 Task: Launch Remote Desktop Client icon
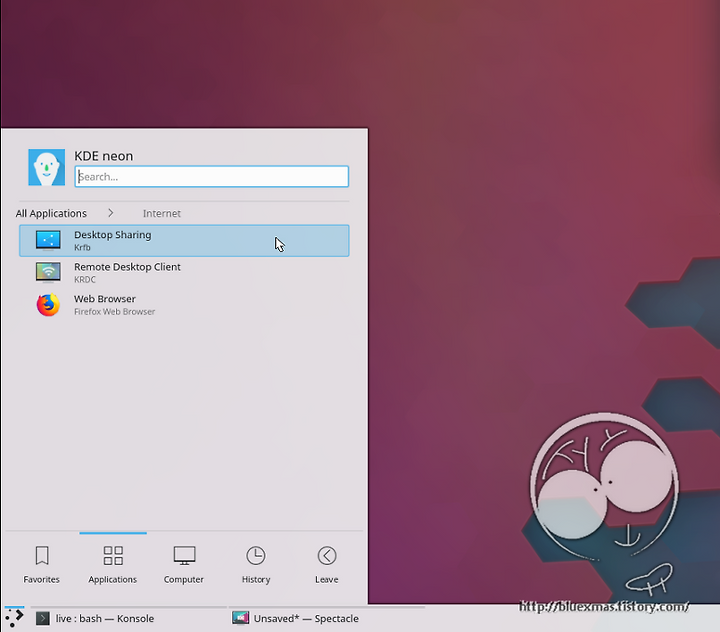(x=48, y=272)
